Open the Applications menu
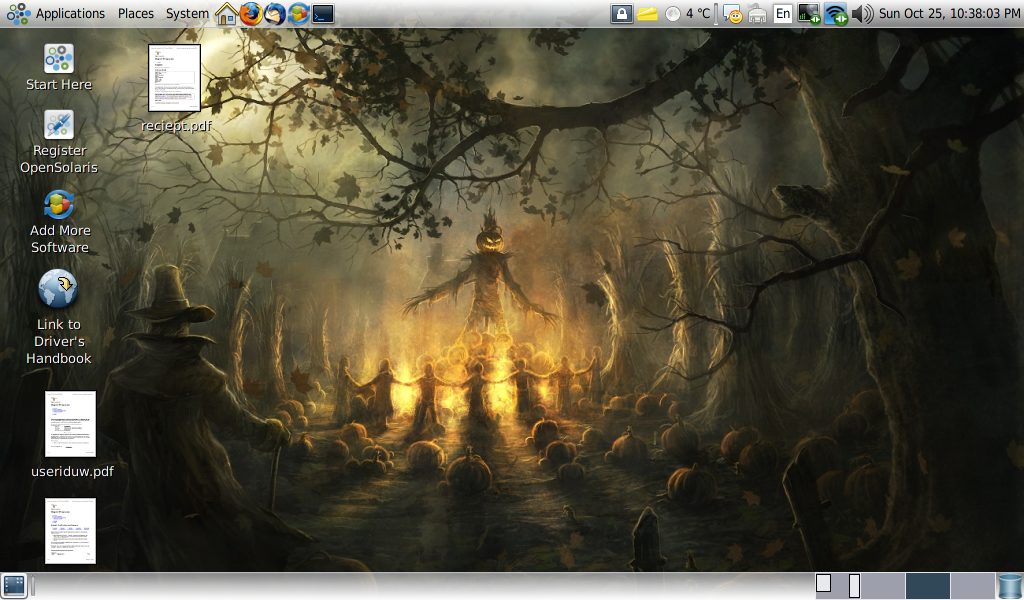This screenshot has width=1024, height=600. (70, 13)
